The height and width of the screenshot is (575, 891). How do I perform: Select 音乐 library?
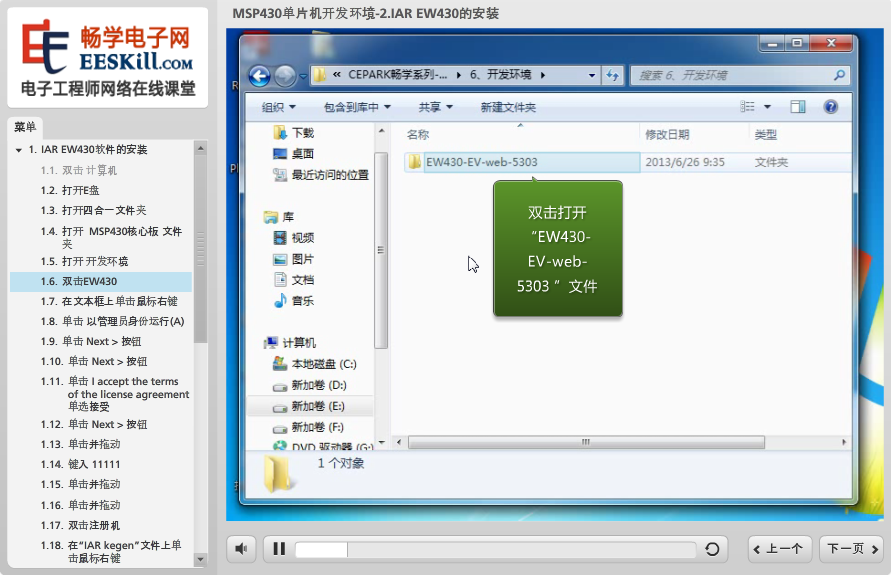(294, 301)
